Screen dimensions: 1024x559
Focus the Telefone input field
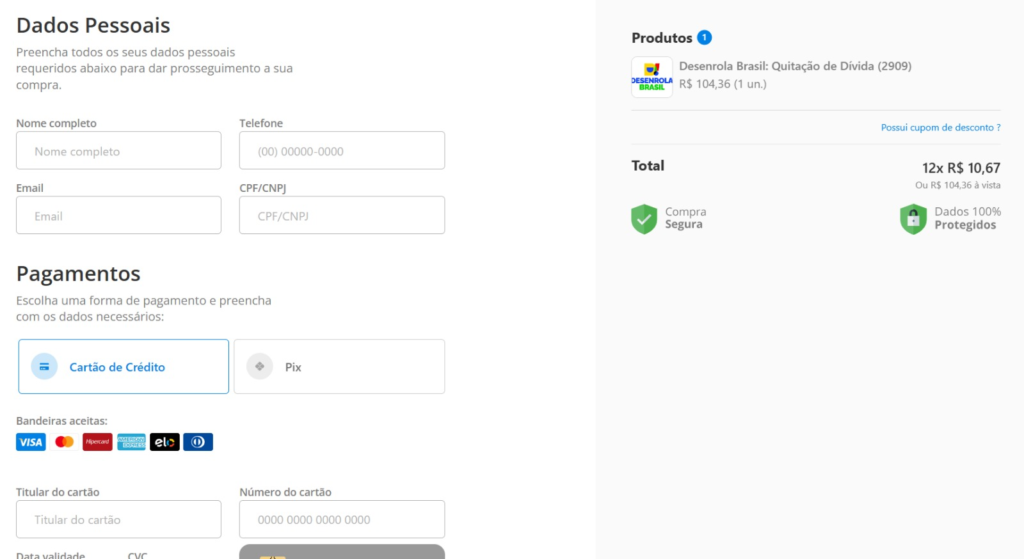[342, 151]
